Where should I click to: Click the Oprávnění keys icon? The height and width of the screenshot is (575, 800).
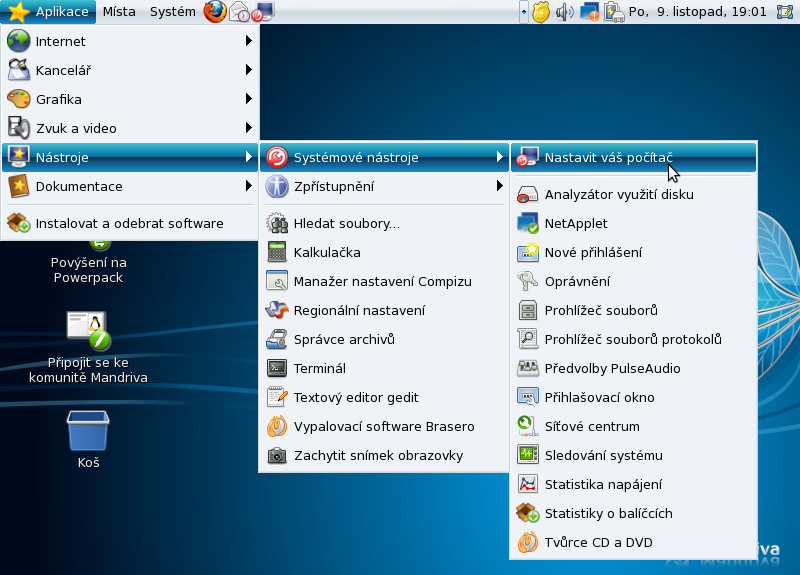[x=528, y=281]
